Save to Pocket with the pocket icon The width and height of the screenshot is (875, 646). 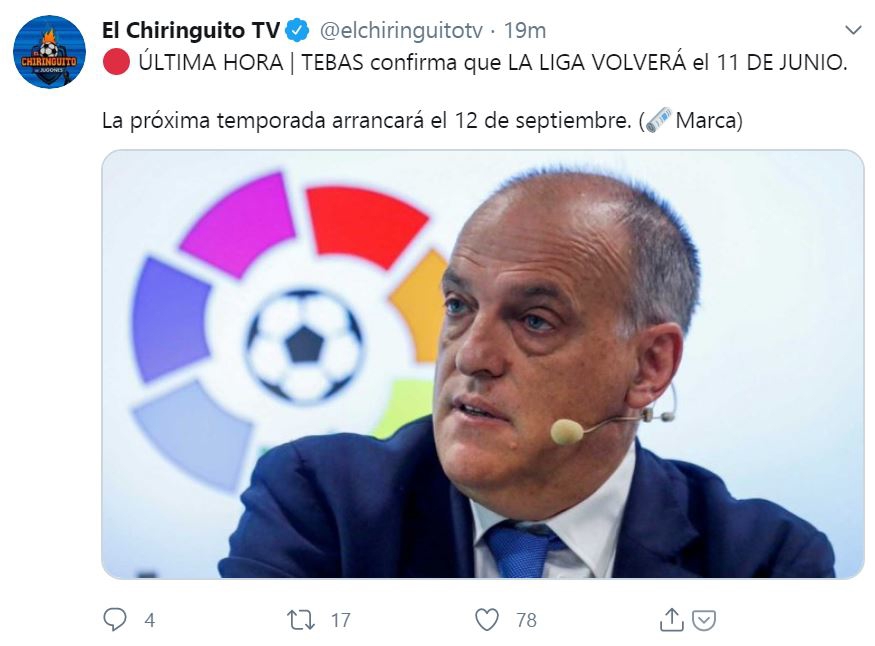click(x=704, y=620)
